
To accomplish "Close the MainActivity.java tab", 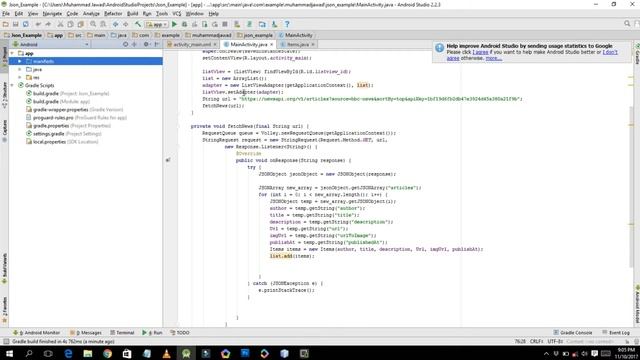I will tap(271, 44).
